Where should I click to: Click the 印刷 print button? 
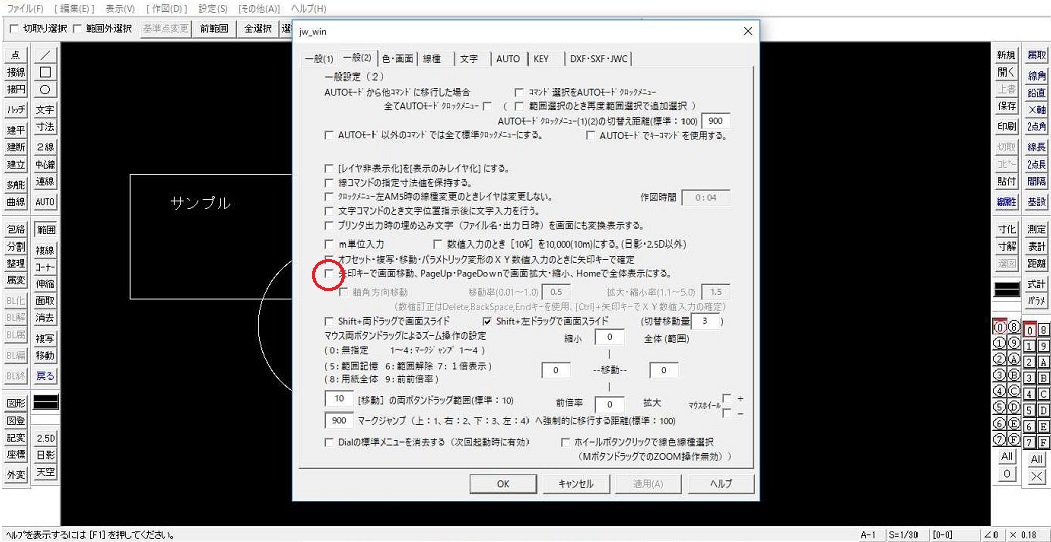1006,127
